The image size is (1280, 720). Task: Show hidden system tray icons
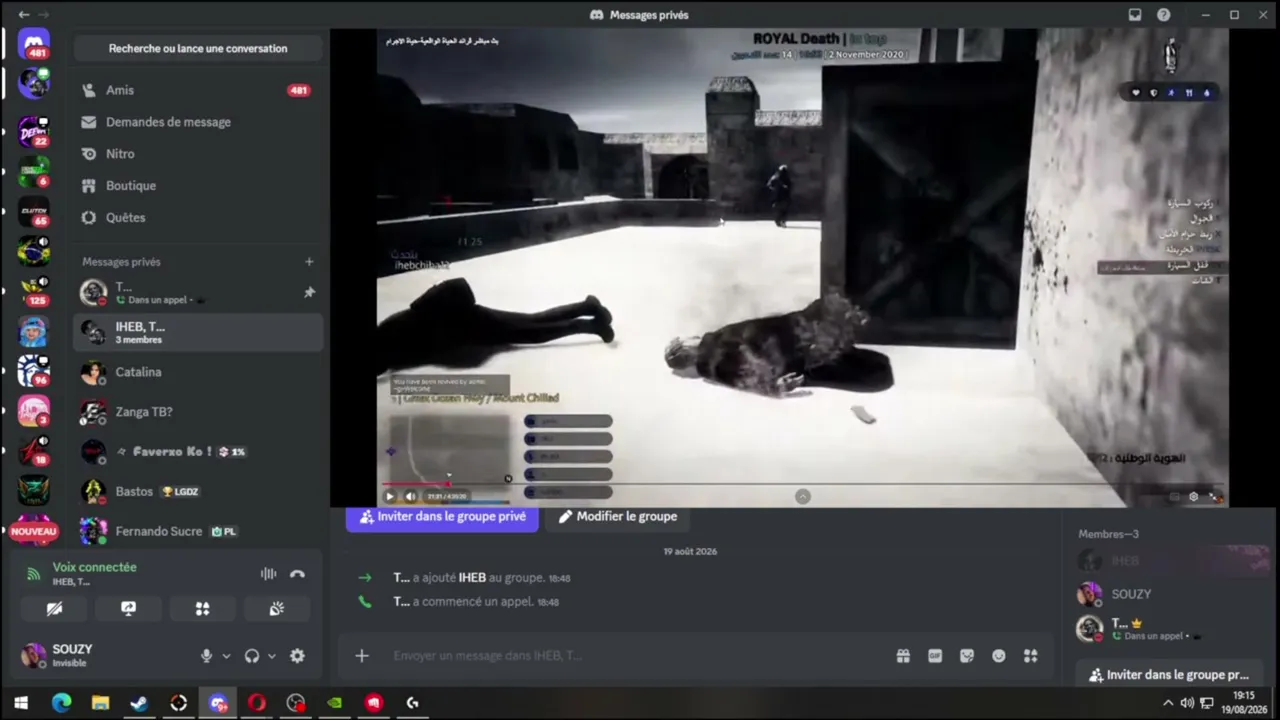[x=1167, y=703]
